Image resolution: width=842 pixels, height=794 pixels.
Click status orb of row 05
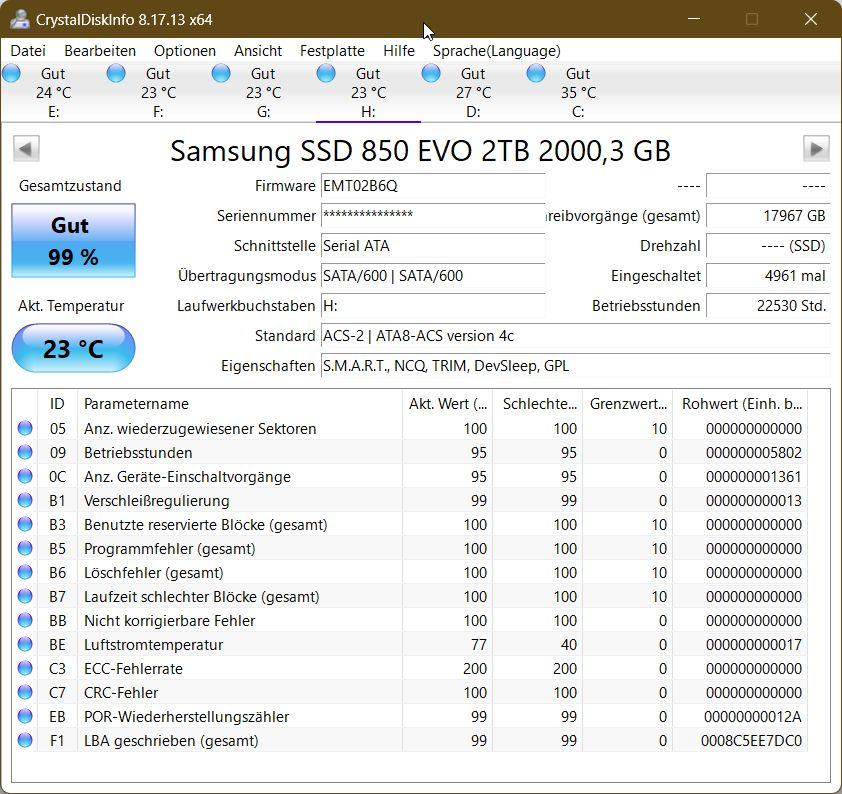click(x=25, y=428)
